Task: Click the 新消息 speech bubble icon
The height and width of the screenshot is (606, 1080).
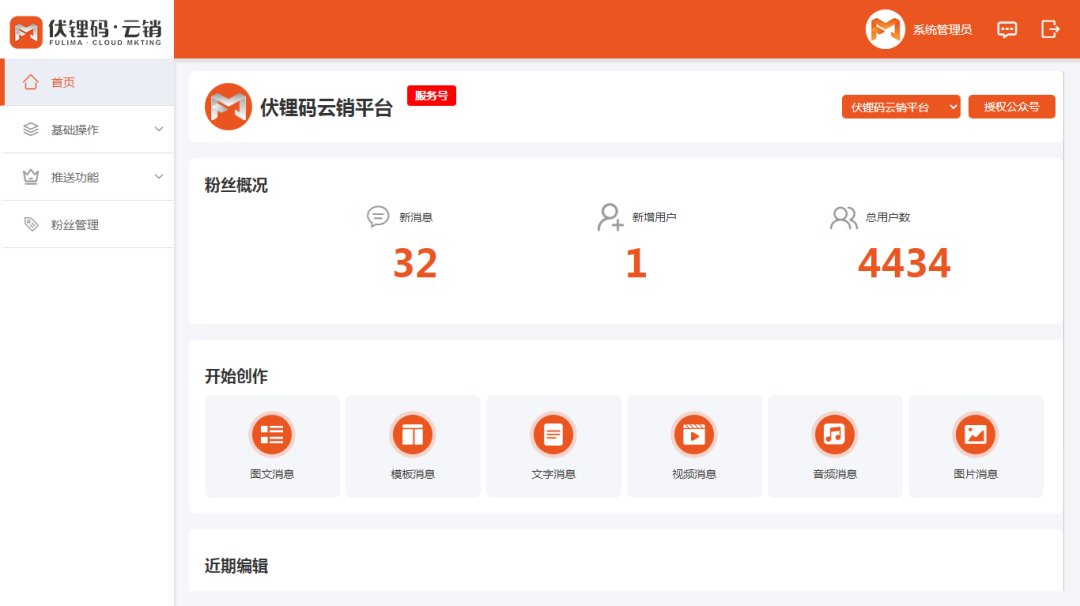Action: pos(377,217)
